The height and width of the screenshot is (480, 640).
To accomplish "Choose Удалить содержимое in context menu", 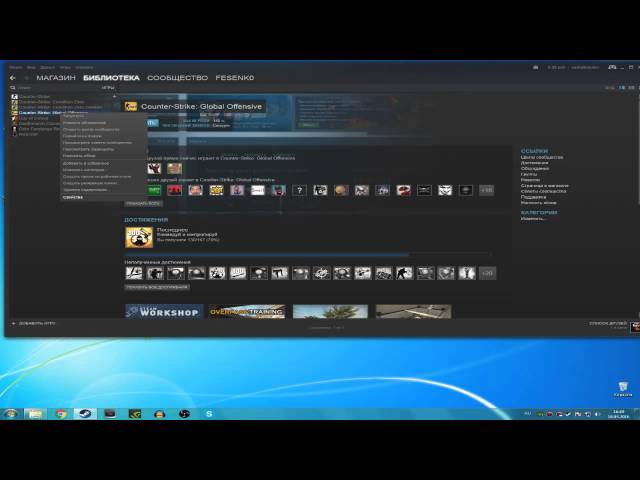I will pyautogui.click(x=85, y=190).
